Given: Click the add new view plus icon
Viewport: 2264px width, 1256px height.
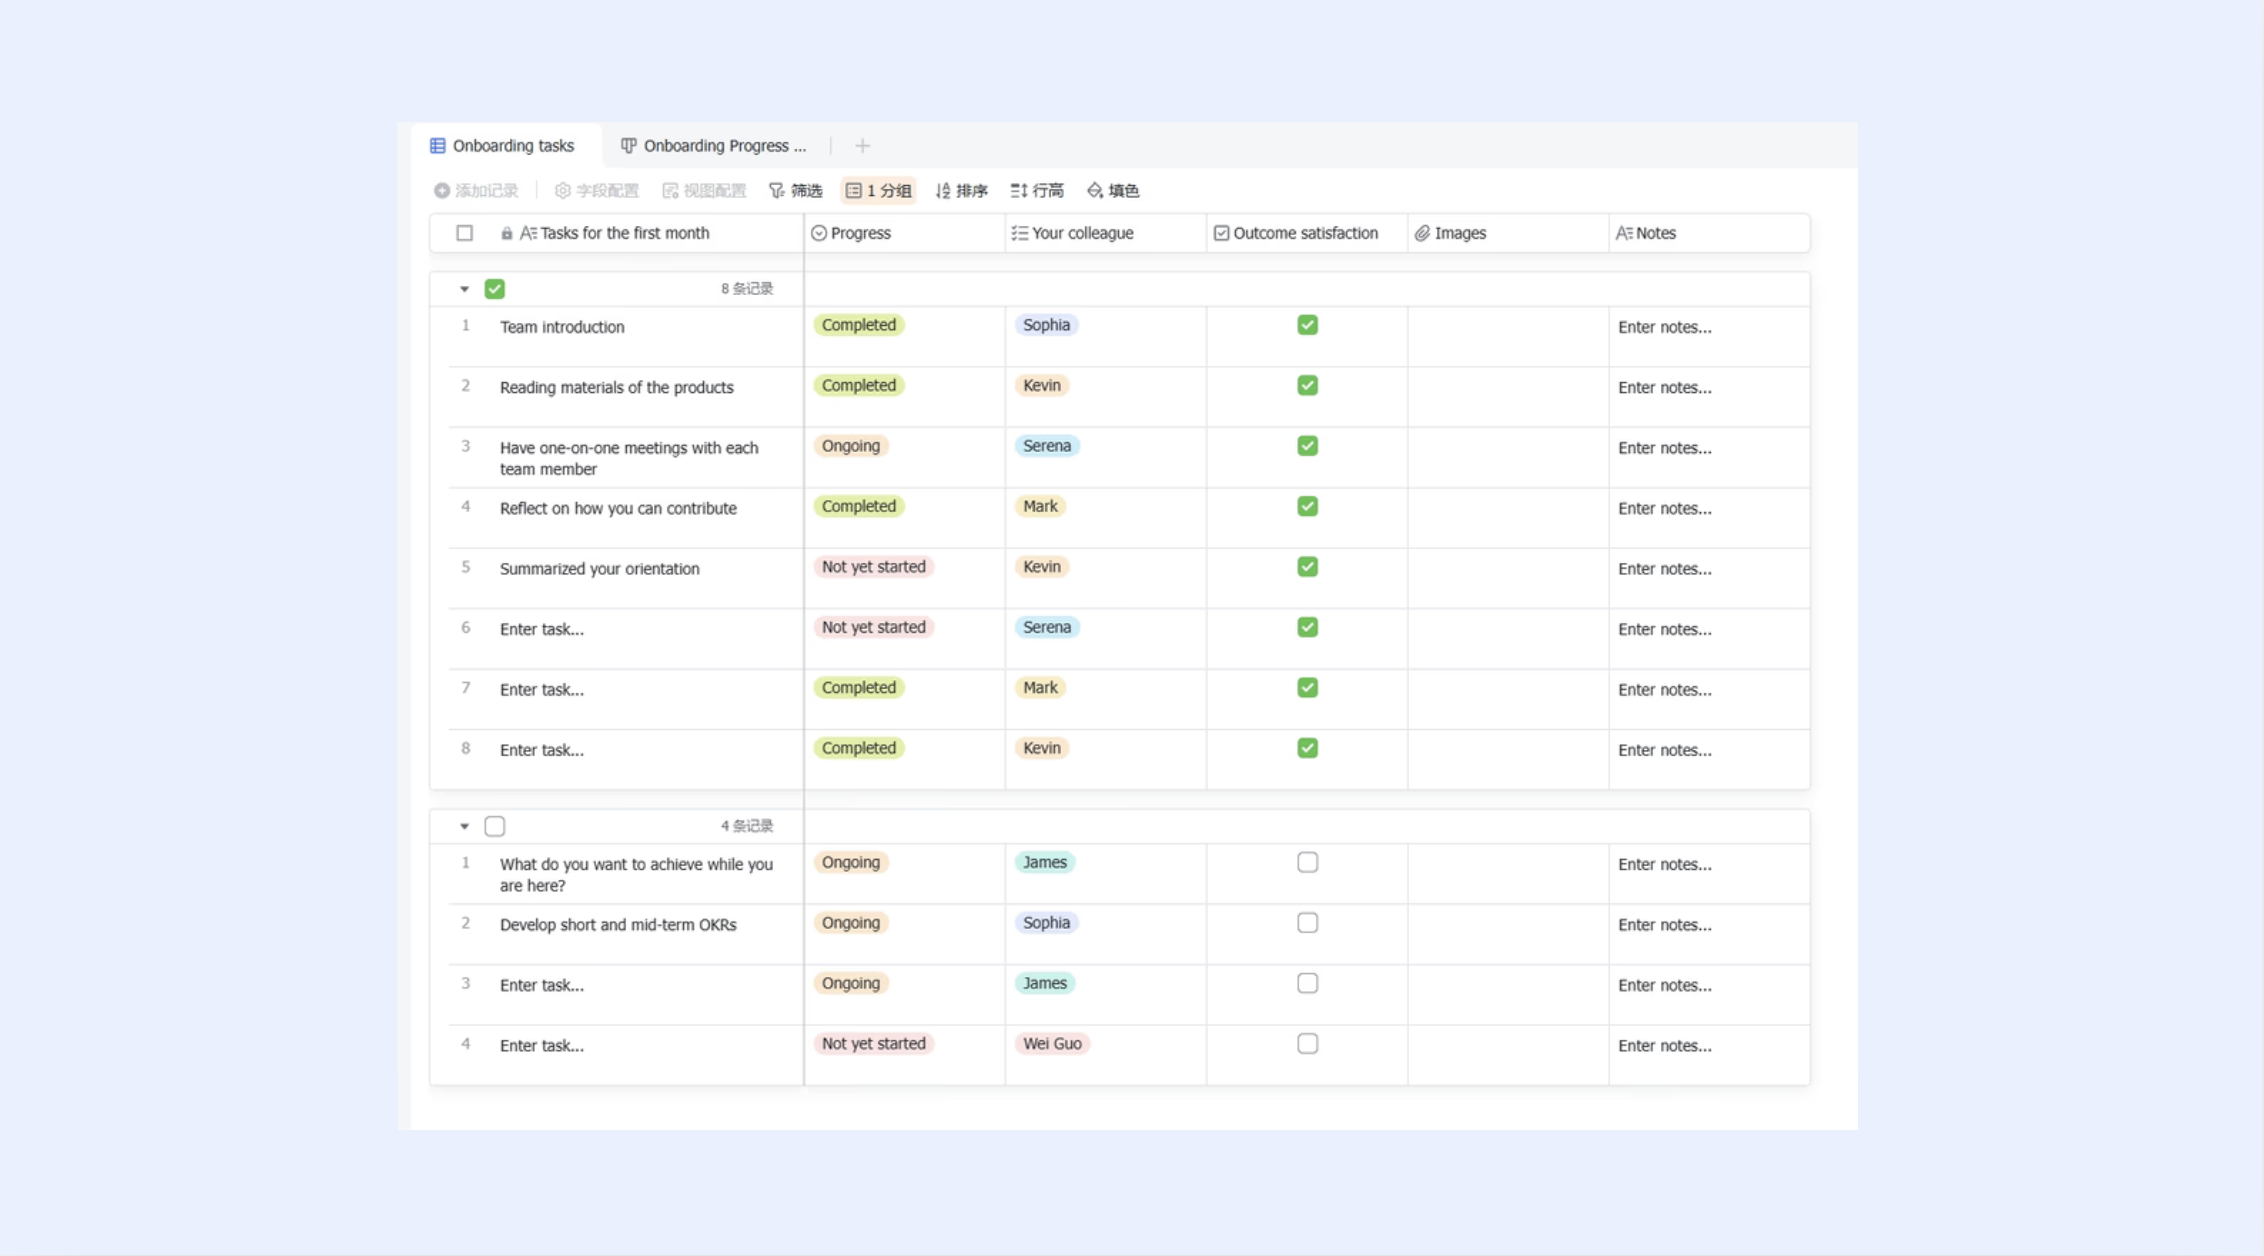Looking at the screenshot, I should click(x=862, y=146).
